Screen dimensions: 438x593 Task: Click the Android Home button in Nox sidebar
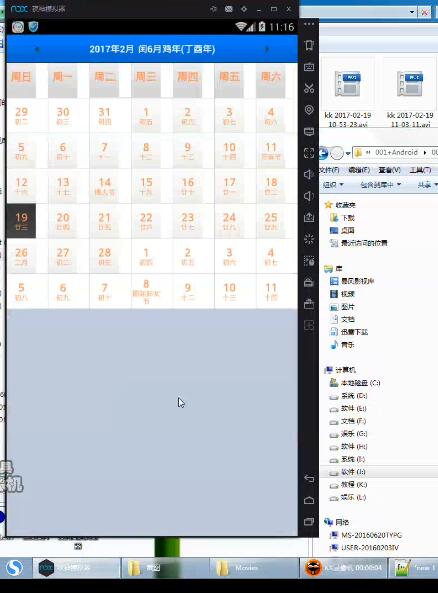point(309,500)
